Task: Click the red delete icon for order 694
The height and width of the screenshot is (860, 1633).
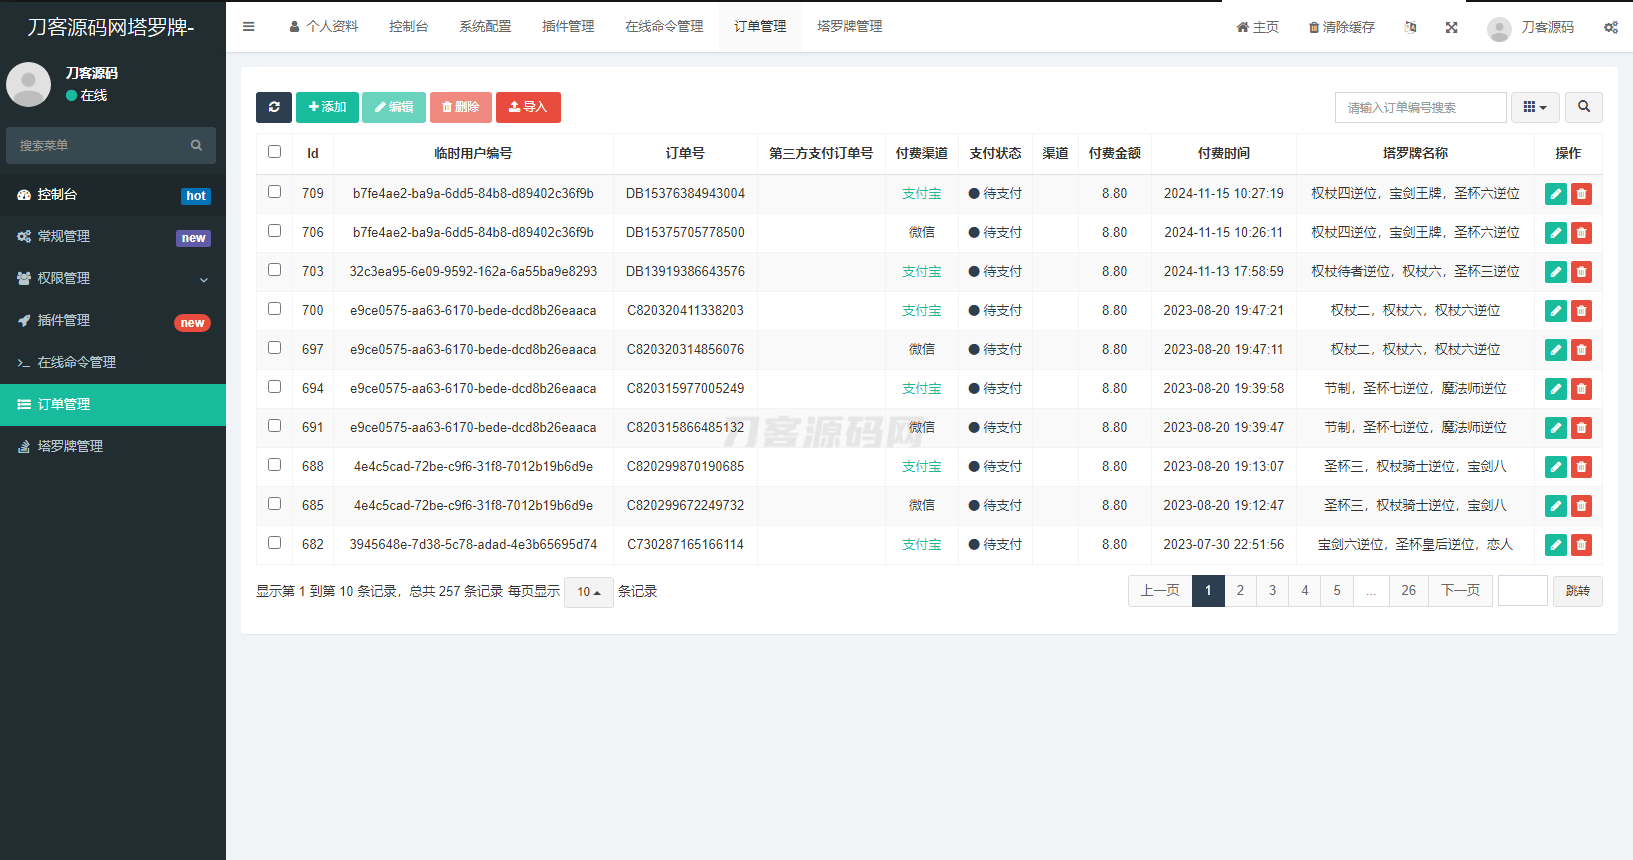Action: click(x=1581, y=389)
